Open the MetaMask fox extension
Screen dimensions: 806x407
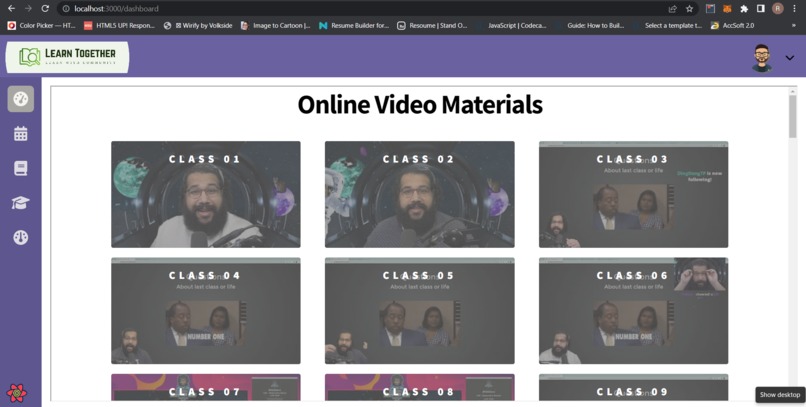point(727,9)
